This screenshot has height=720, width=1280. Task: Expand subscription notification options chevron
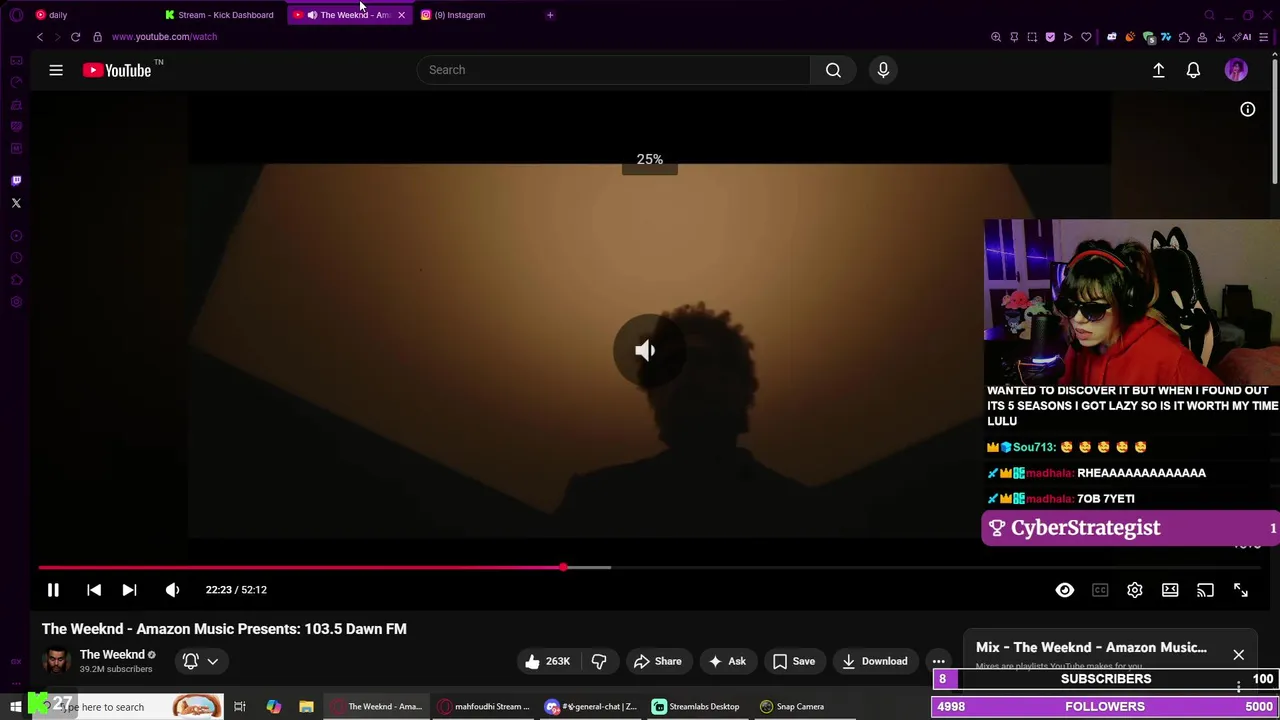coord(212,661)
